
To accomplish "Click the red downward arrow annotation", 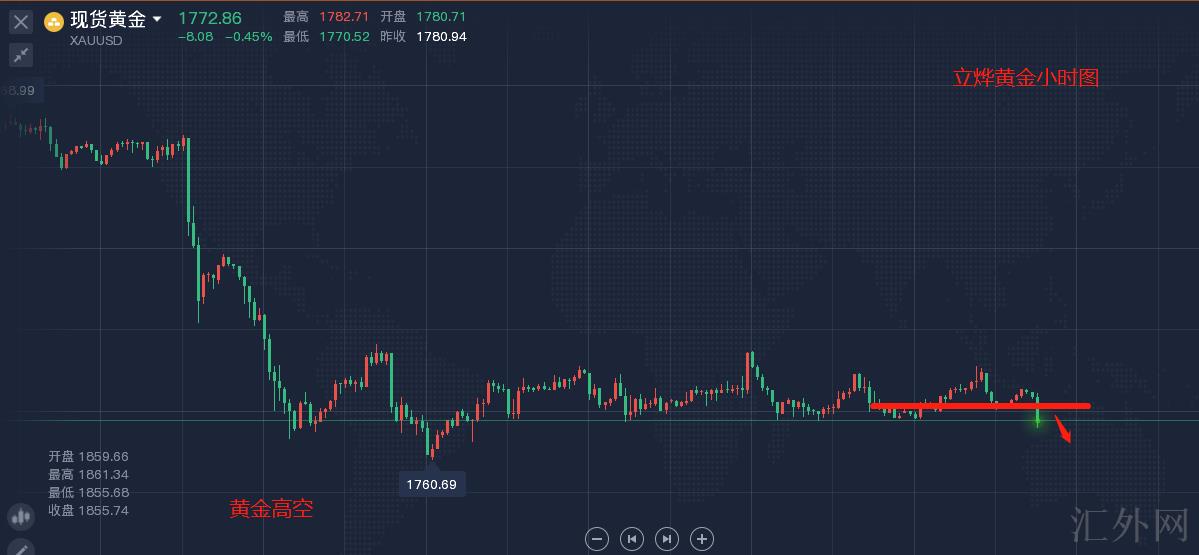I will [1064, 430].
